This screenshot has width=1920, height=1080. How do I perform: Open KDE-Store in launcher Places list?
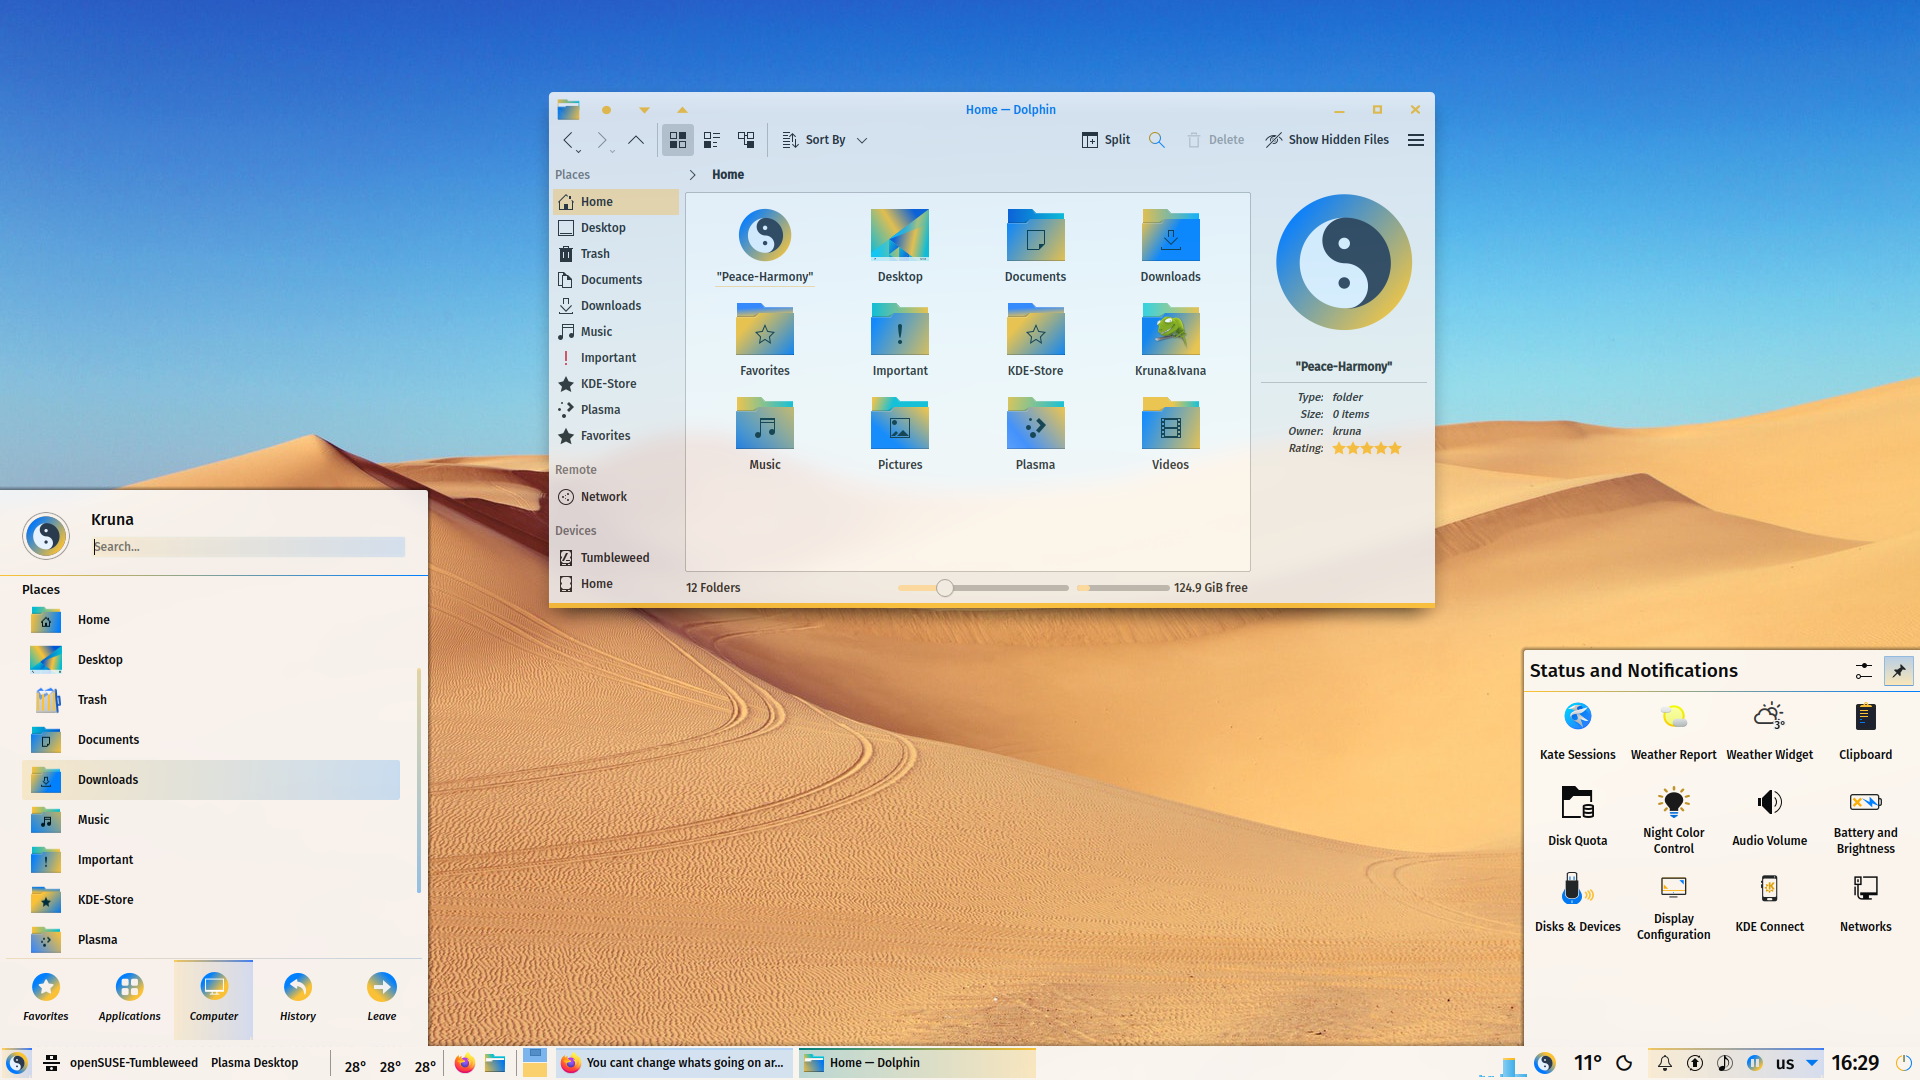click(211, 900)
